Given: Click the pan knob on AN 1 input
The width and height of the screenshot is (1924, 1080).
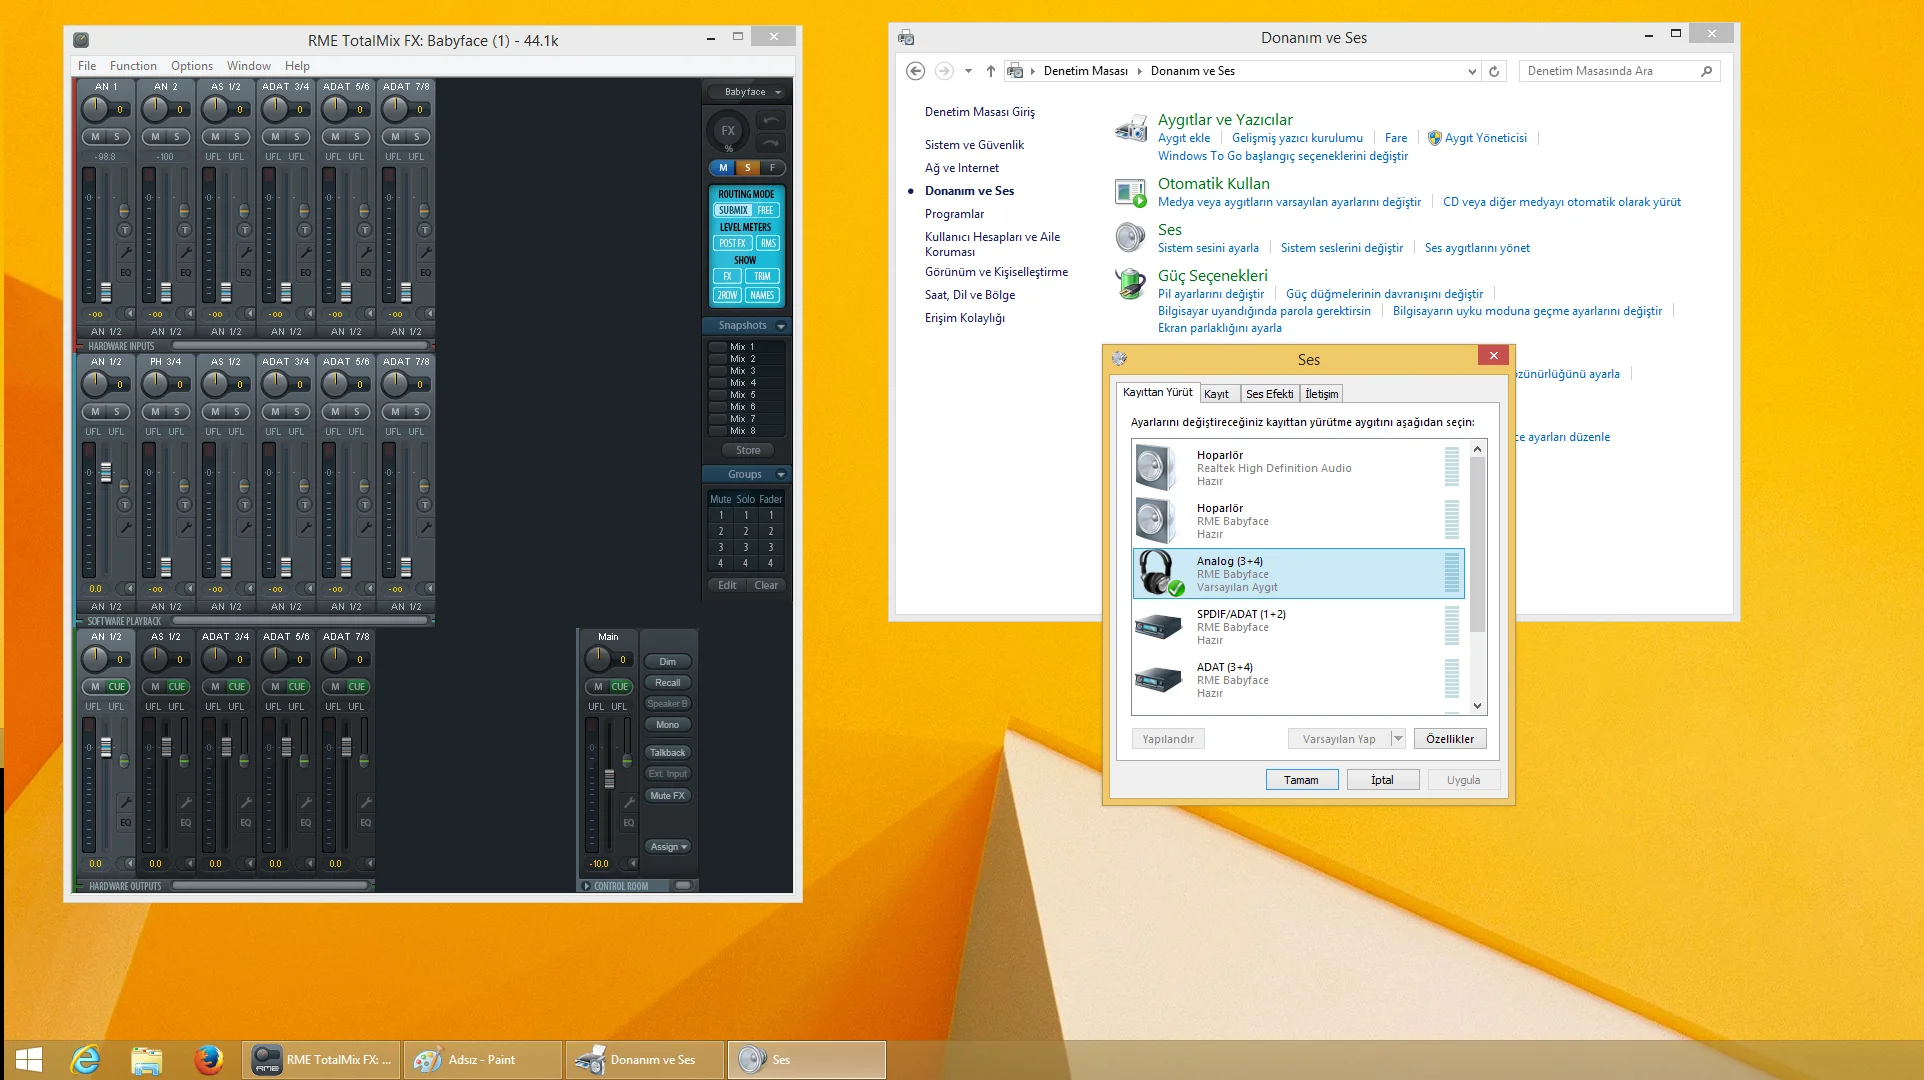Looking at the screenshot, I should point(95,109).
